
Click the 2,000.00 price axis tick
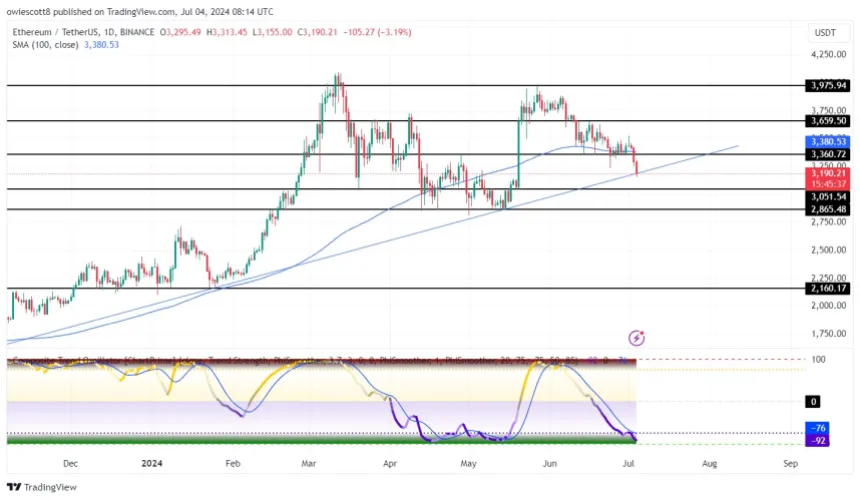pos(829,305)
